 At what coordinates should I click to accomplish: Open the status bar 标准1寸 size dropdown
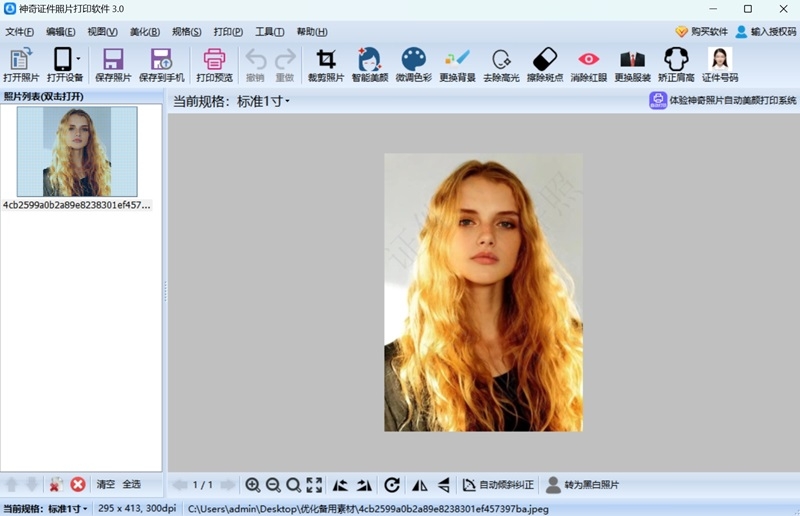click(x=68, y=509)
